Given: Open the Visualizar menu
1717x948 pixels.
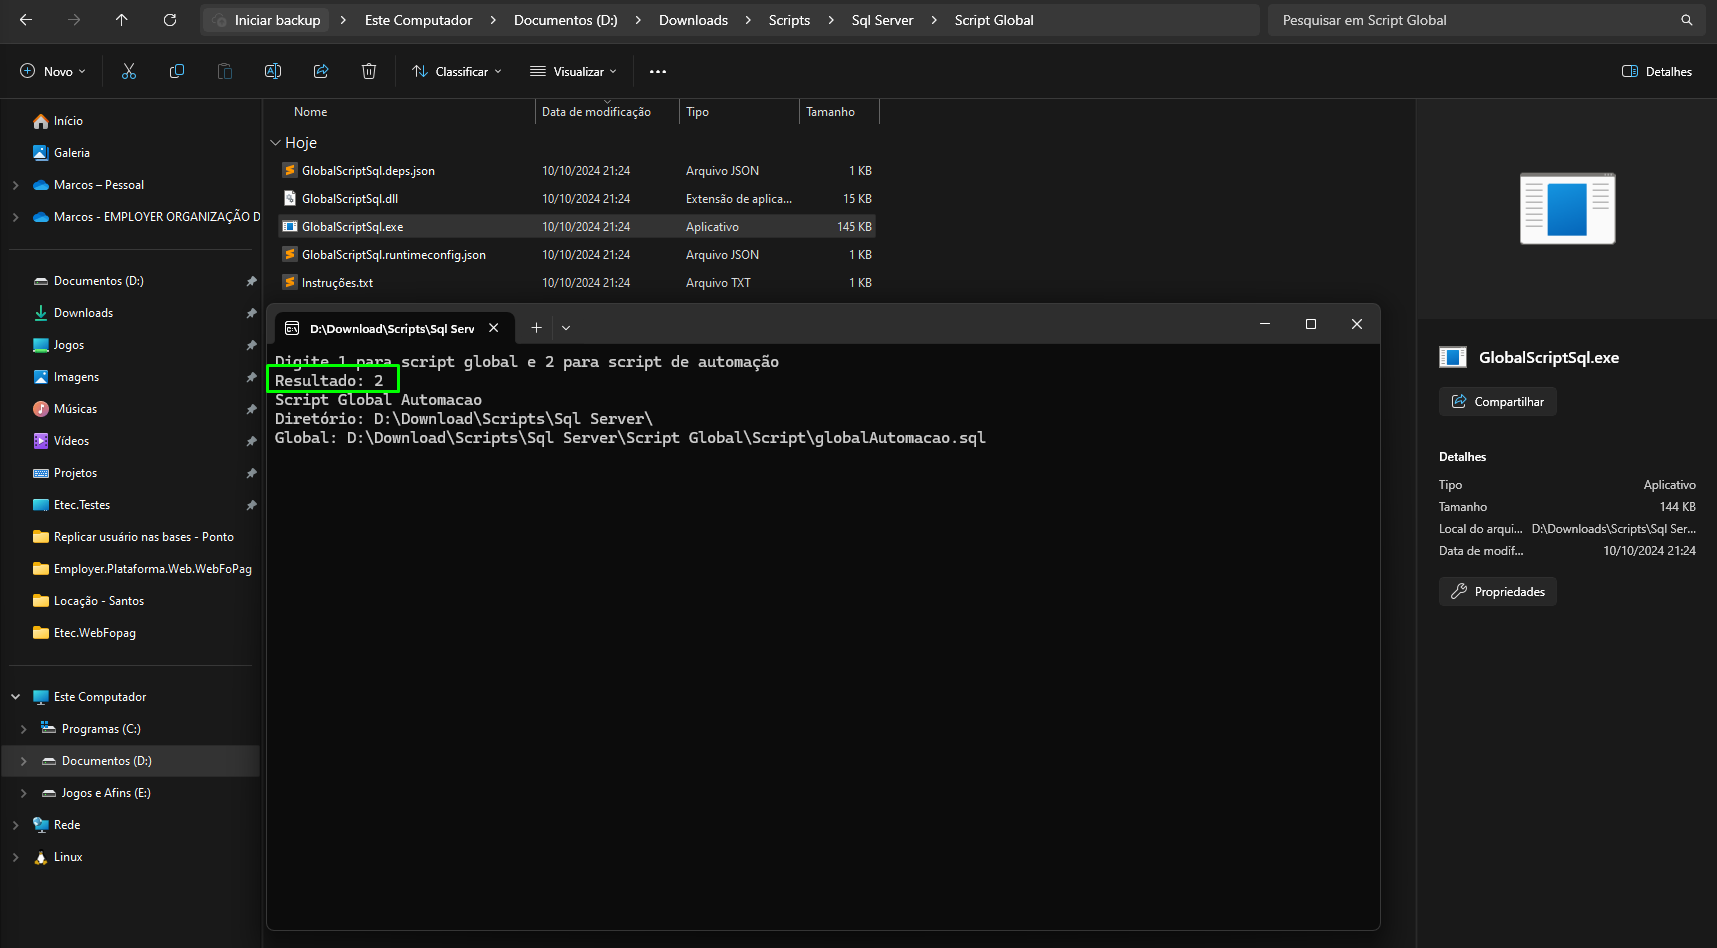Looking at the screenshot, I should [573, 71].
